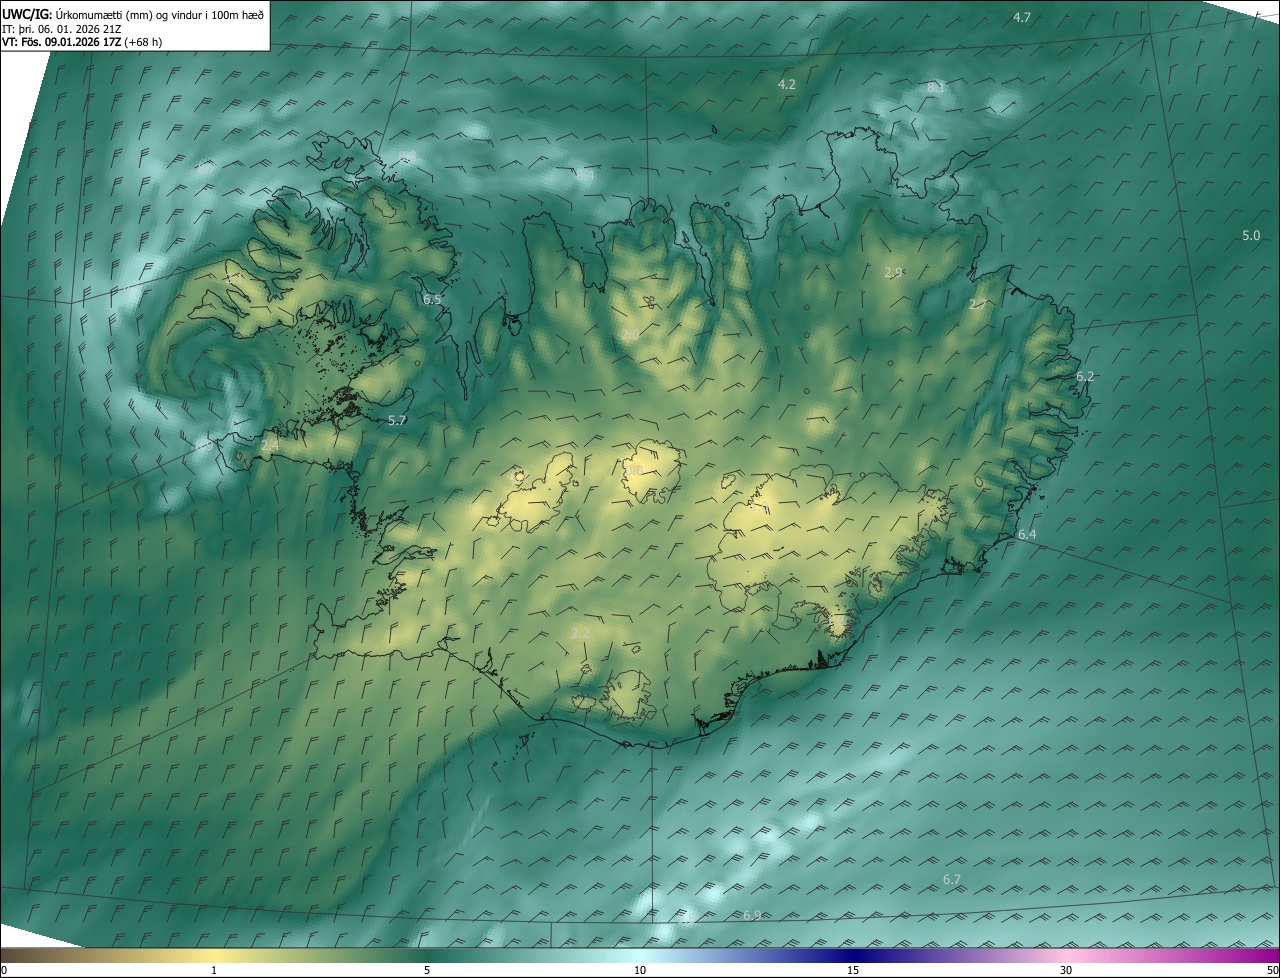Image resolution: width=1280 pixels, height=978 pixels.
Task: Click the color scale tick label 15
Action: click(x=853, y=970)
